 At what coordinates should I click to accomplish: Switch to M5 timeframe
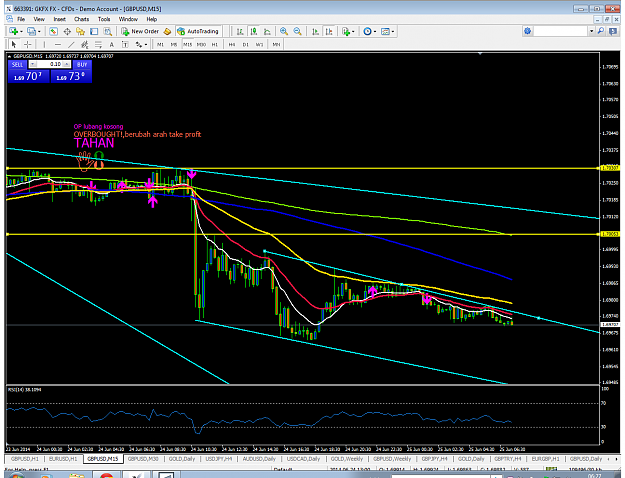click(x=174, y=44)
